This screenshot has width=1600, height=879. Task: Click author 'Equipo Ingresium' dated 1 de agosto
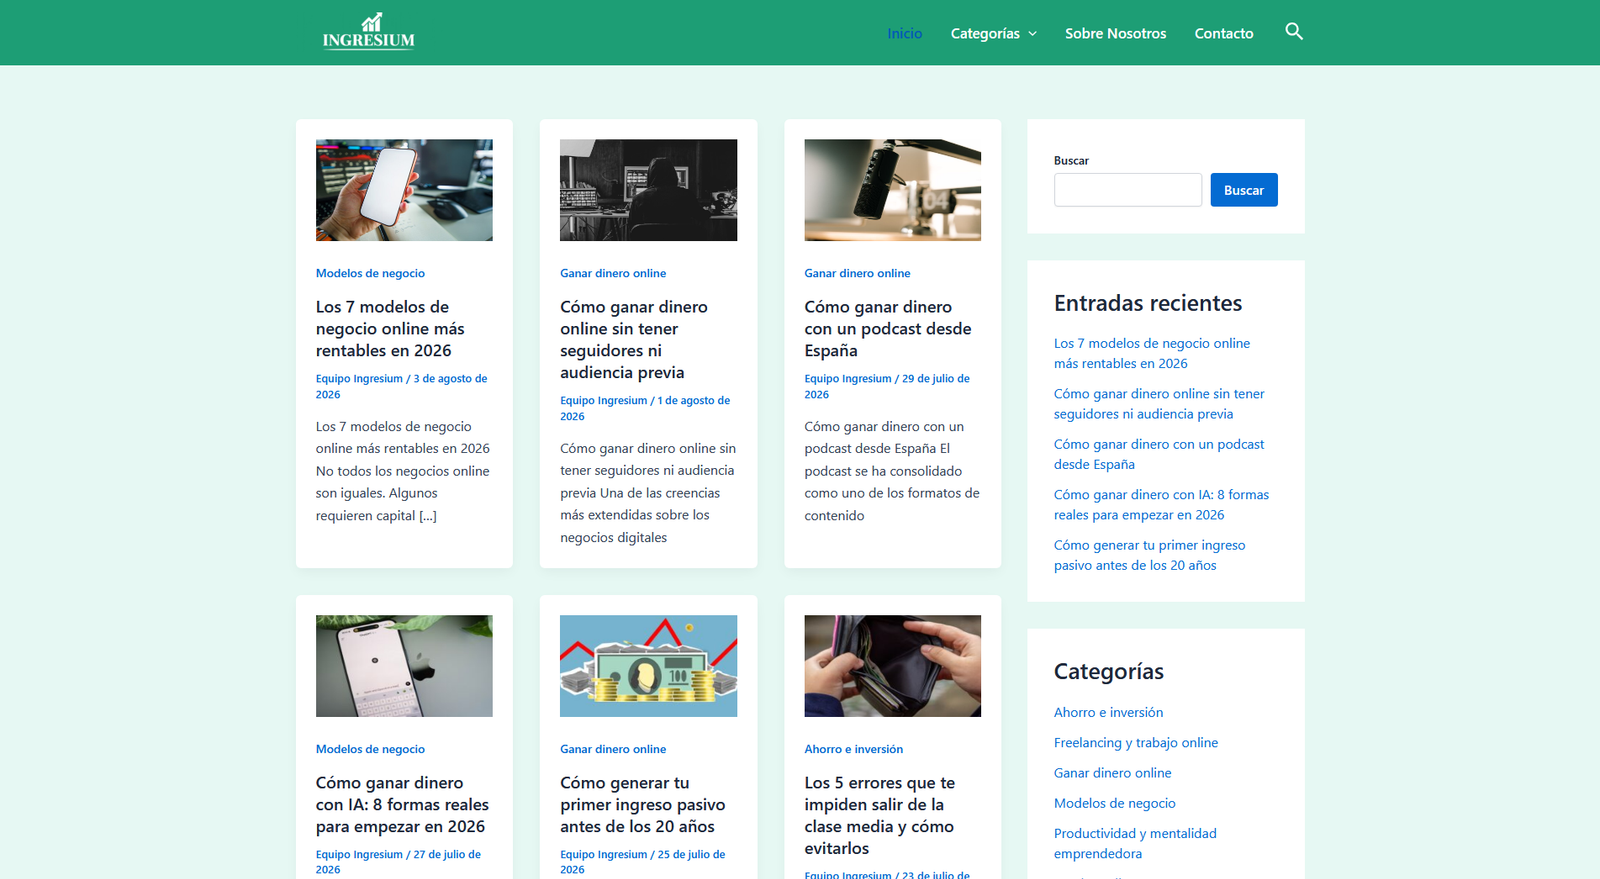603,401
